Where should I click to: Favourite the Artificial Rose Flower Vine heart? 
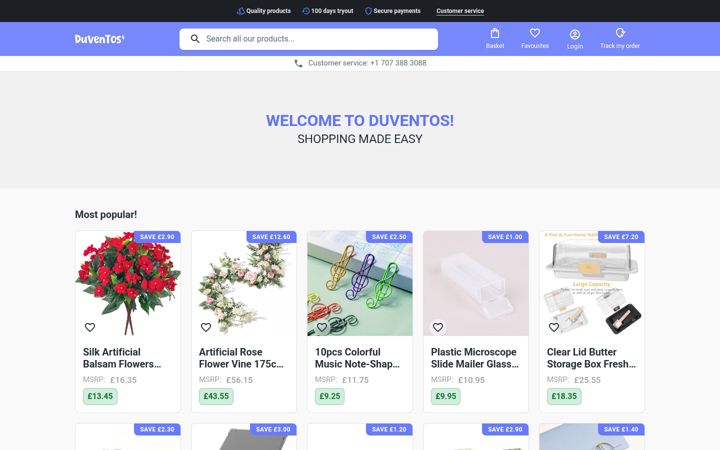tap(206, 327)
